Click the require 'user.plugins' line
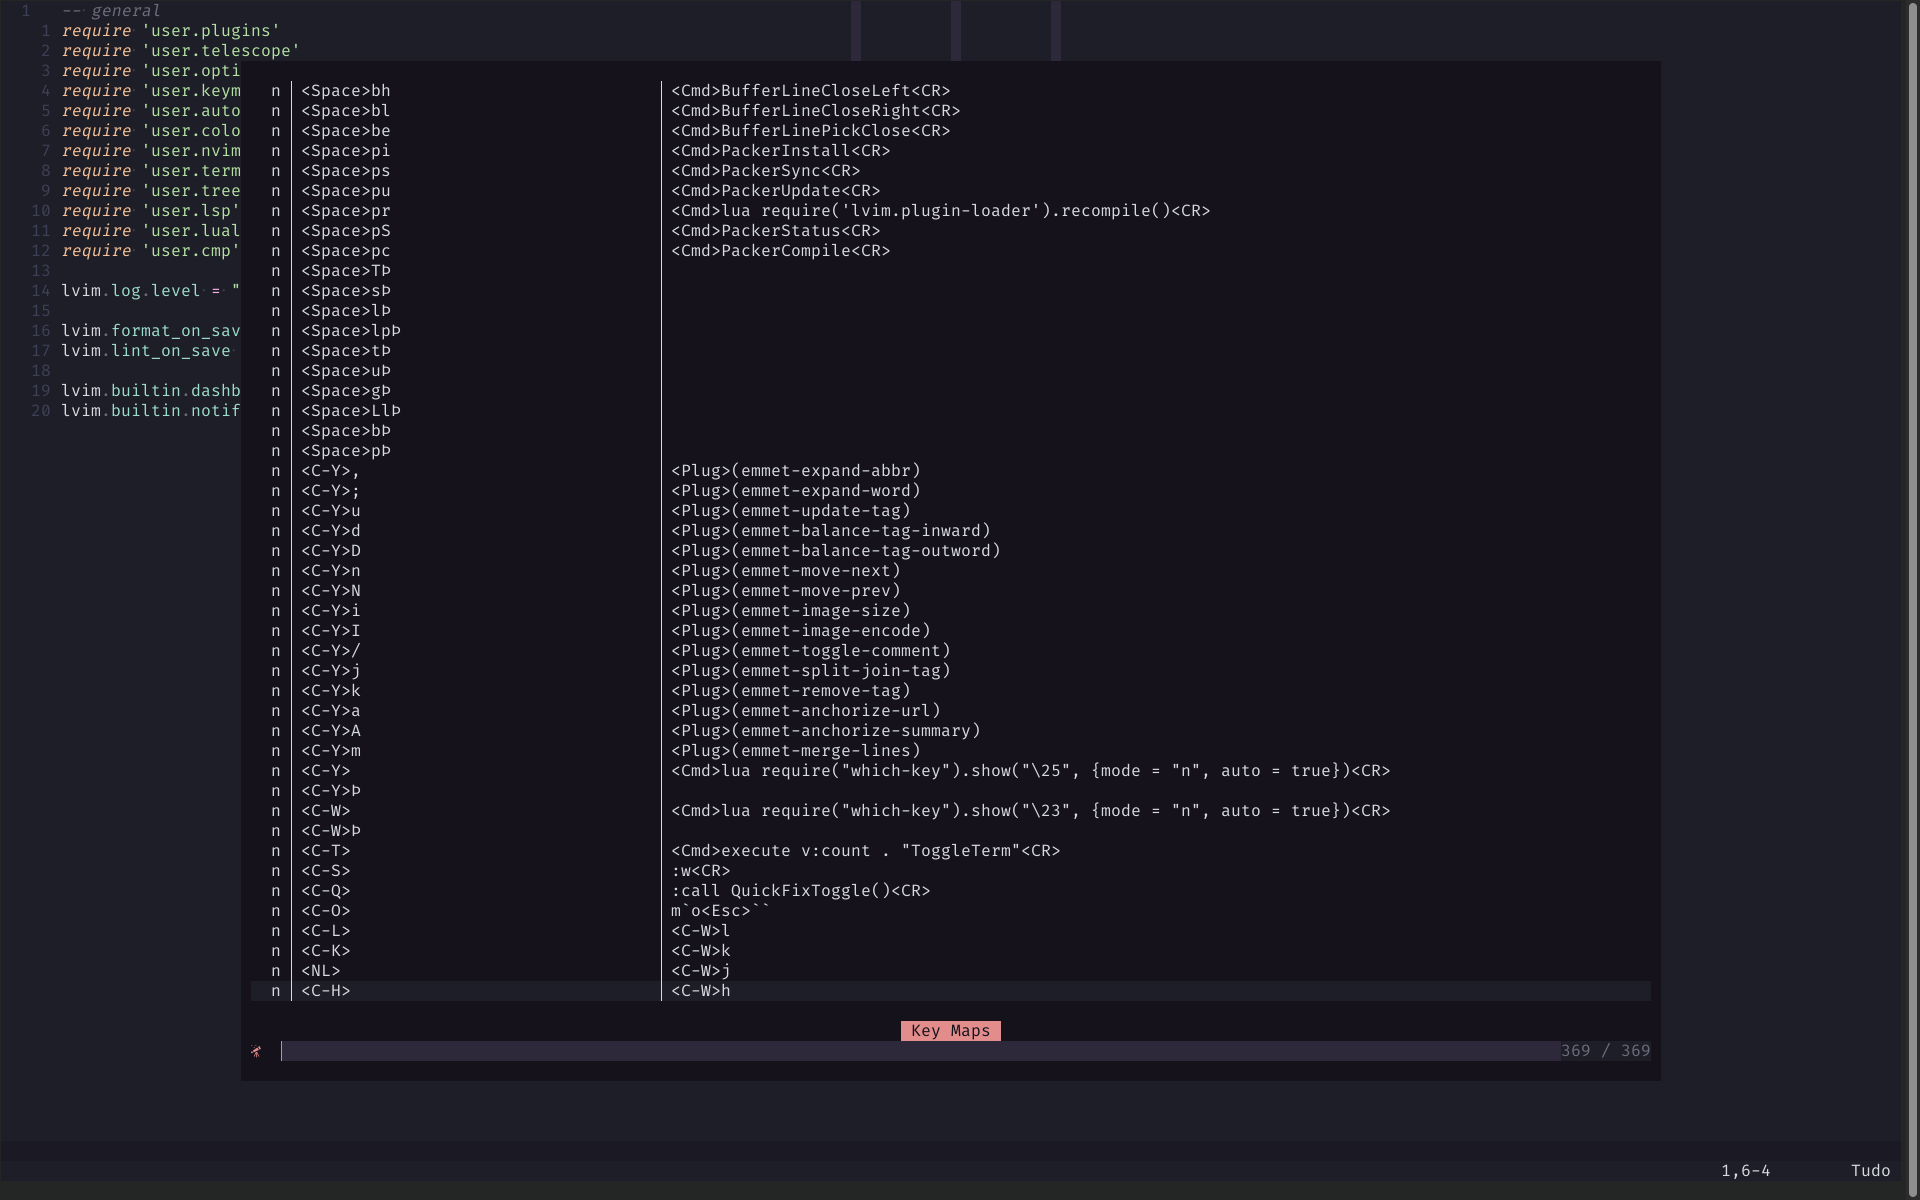The image size is (1920, 1200). tap(170, 30)
